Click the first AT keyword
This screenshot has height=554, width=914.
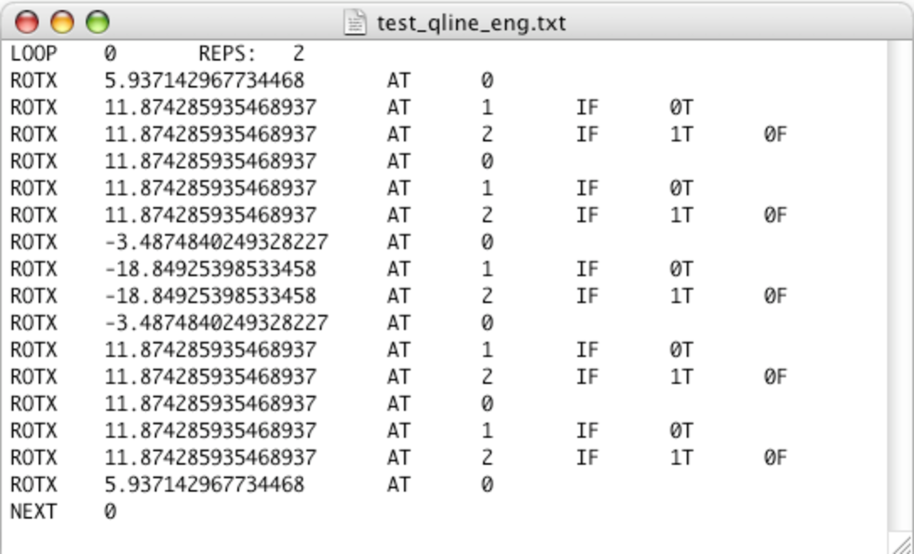pyautogui.click(x=399, y=80)
